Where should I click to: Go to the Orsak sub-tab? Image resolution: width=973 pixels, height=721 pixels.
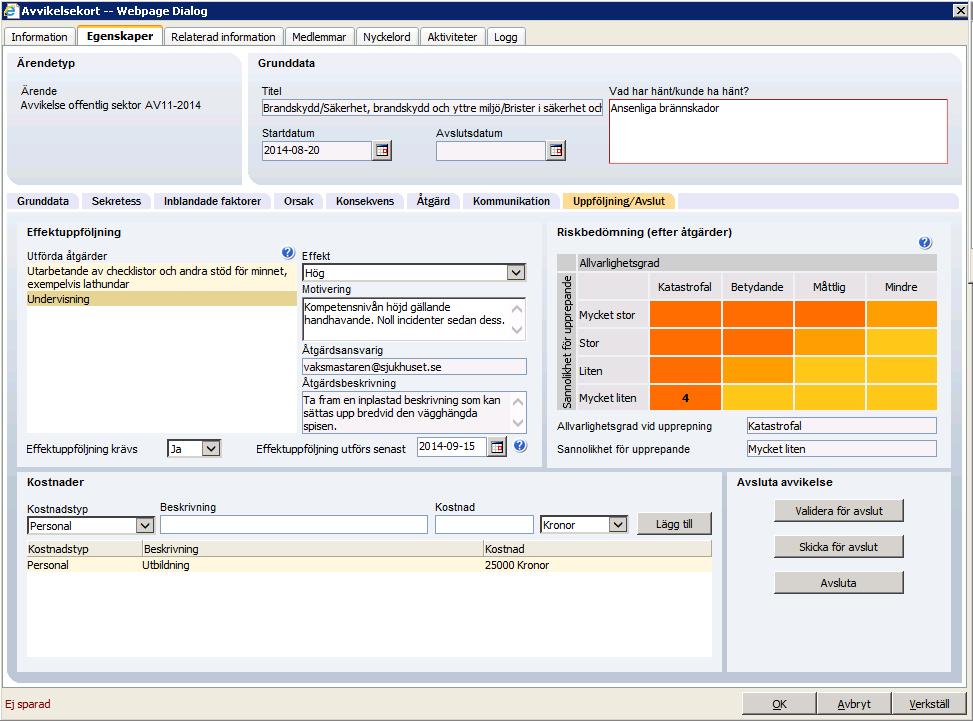[298, 201]
